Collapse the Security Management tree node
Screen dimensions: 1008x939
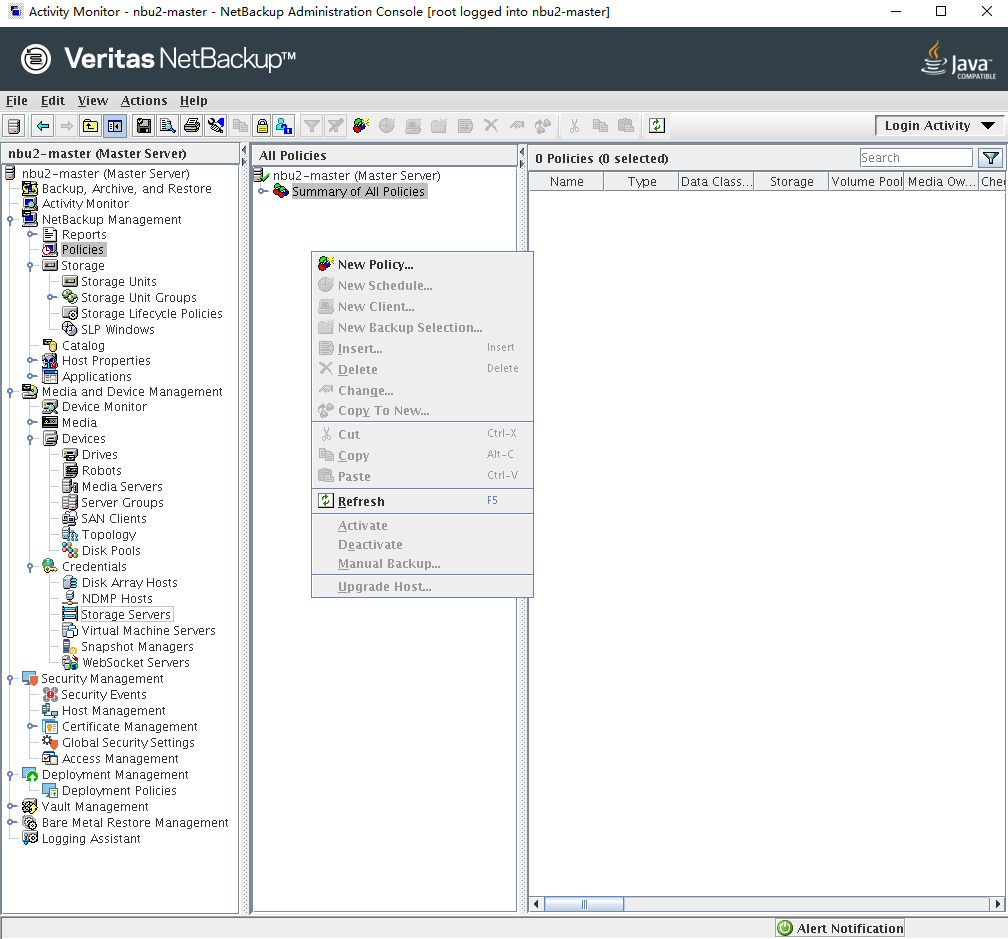click(11, 679)
